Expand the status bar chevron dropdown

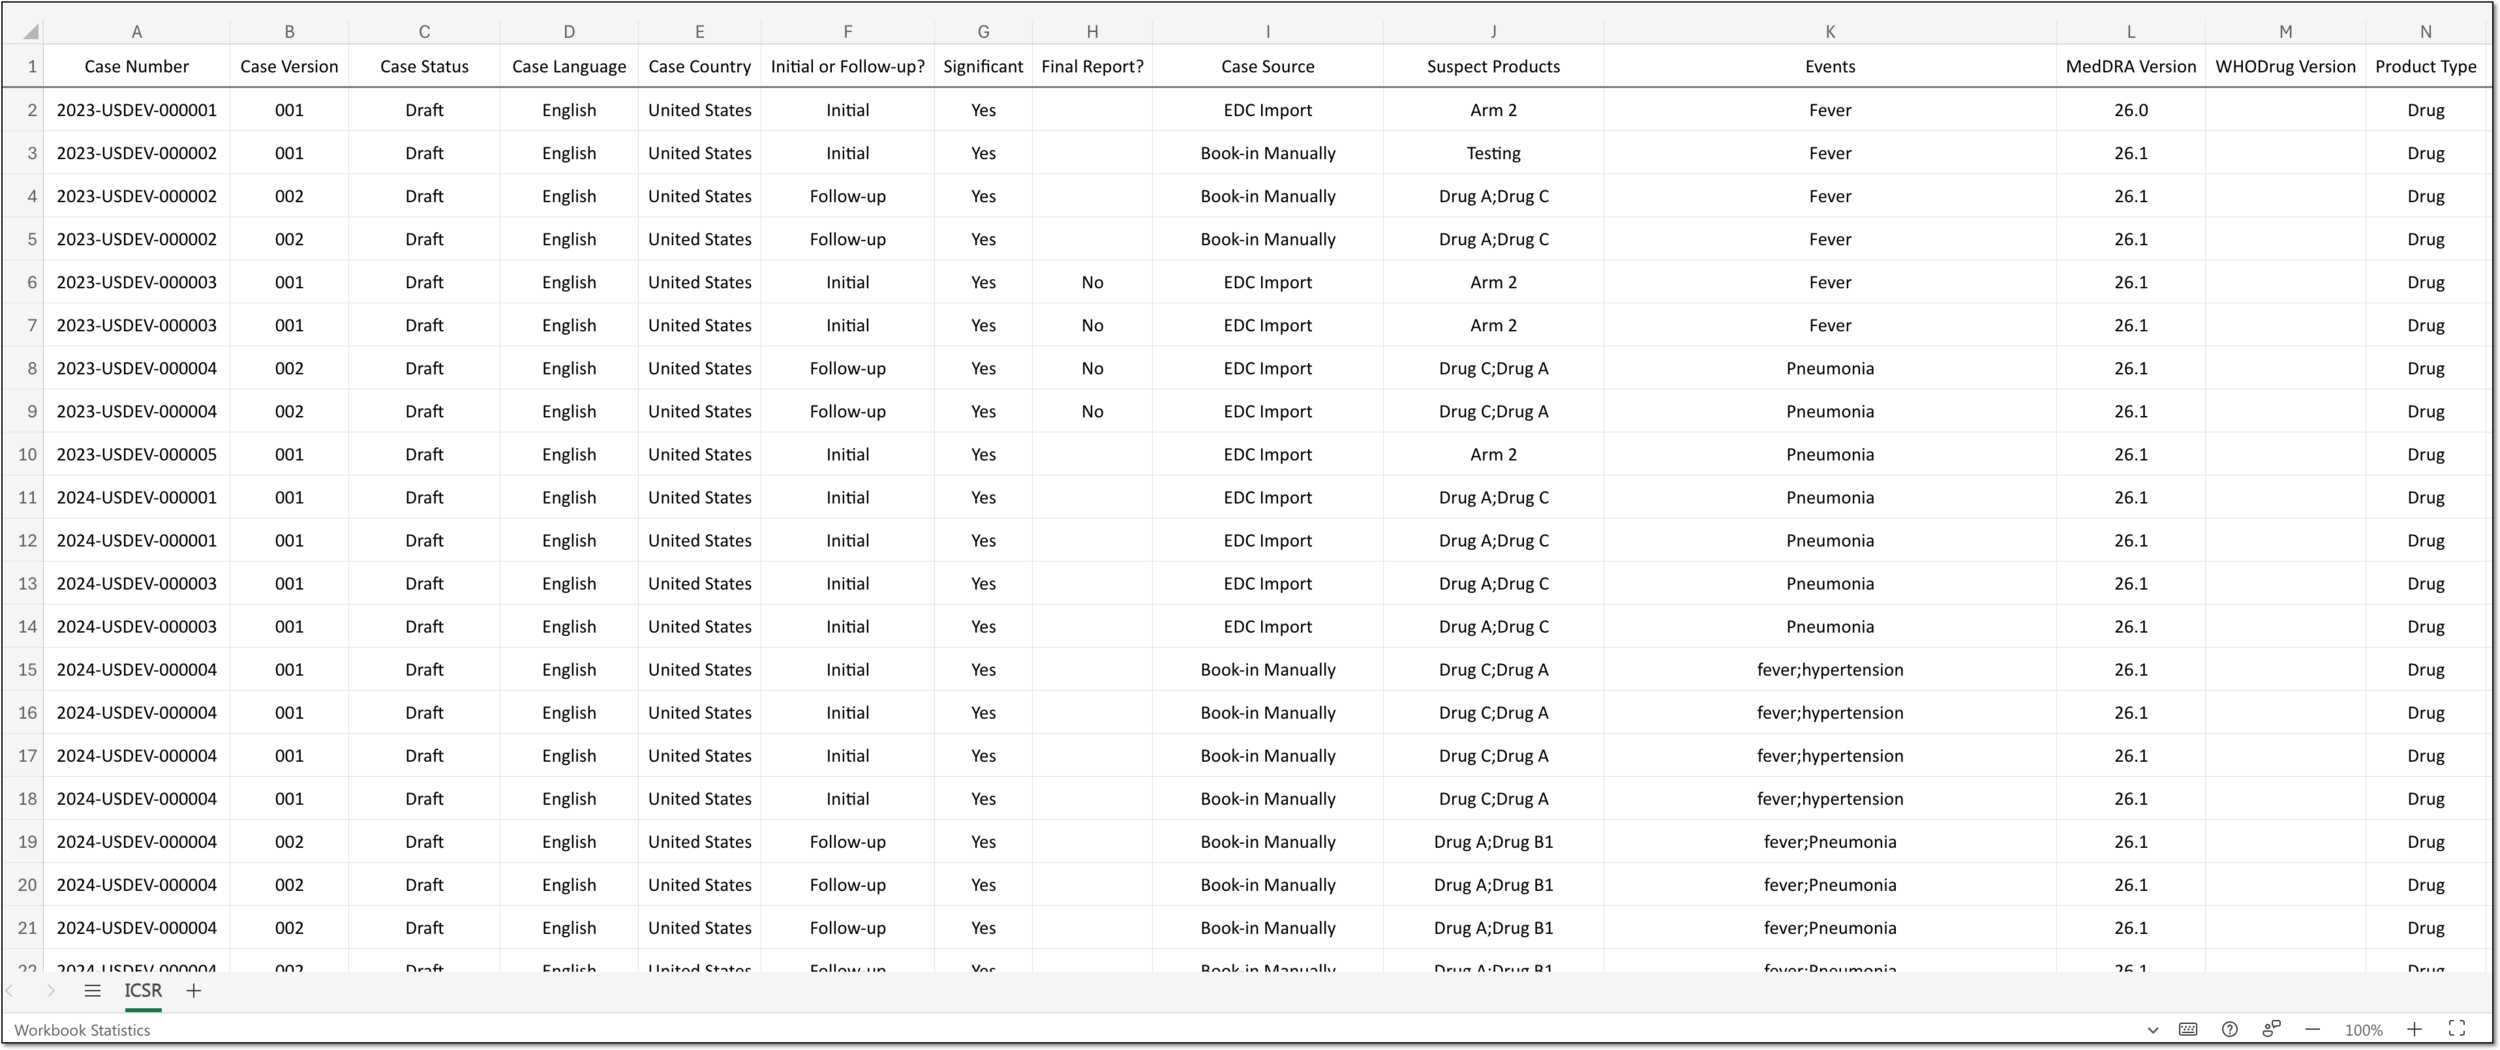(x=2153, y=1030)
